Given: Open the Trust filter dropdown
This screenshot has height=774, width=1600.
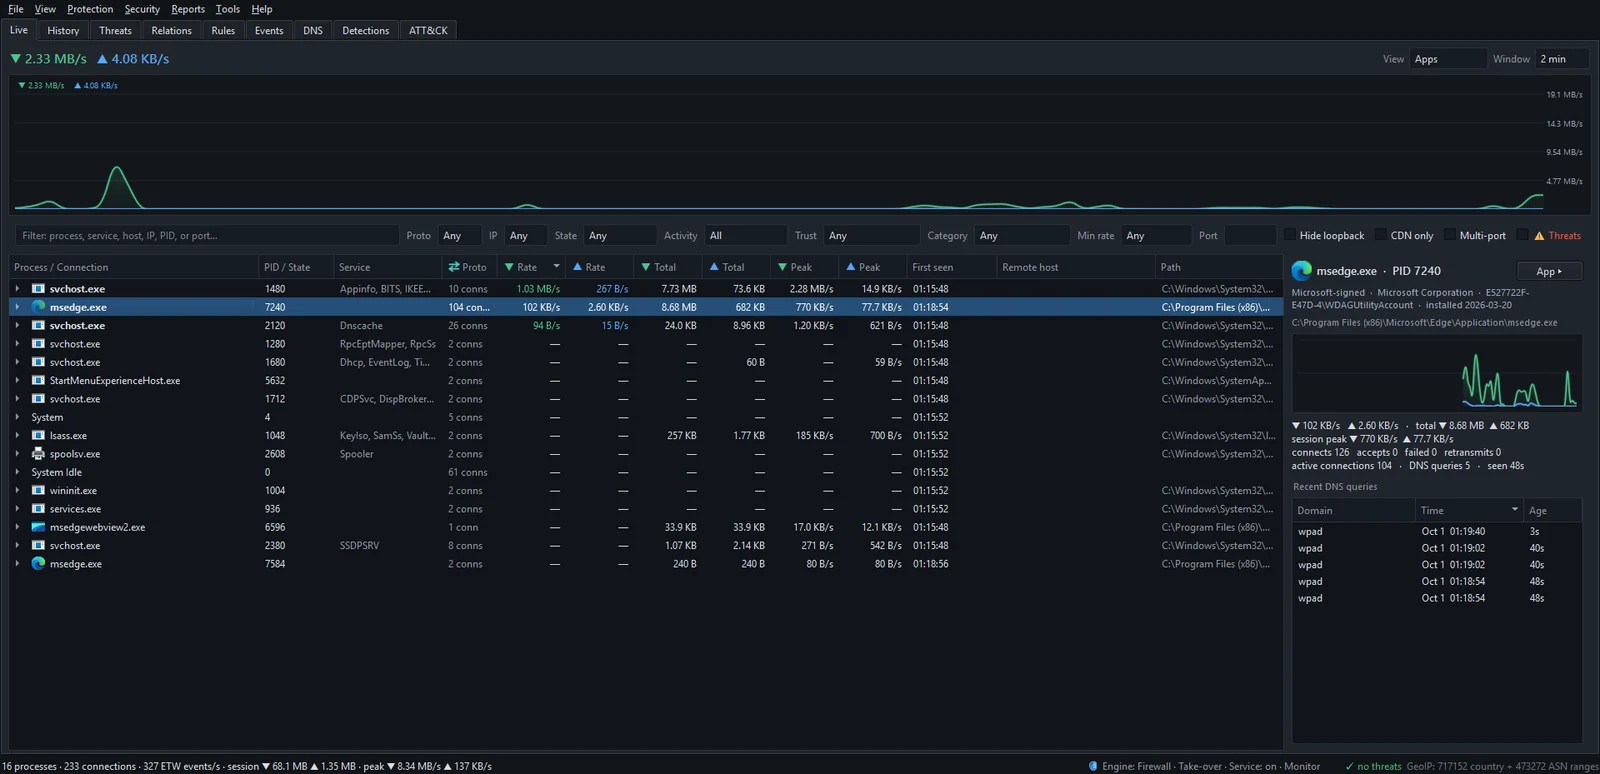Looking at the screenshot, I should coord(871,236).
